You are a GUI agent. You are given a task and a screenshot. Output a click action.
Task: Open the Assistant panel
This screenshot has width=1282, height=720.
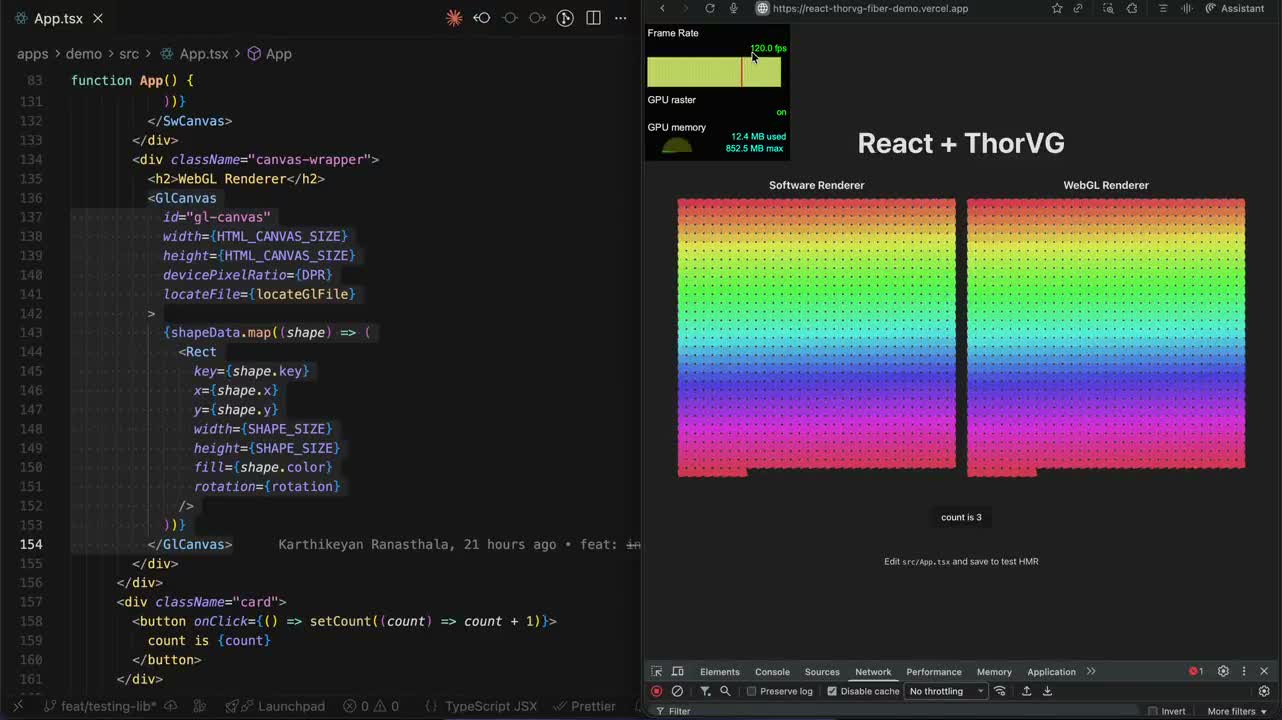point(1235,8)
